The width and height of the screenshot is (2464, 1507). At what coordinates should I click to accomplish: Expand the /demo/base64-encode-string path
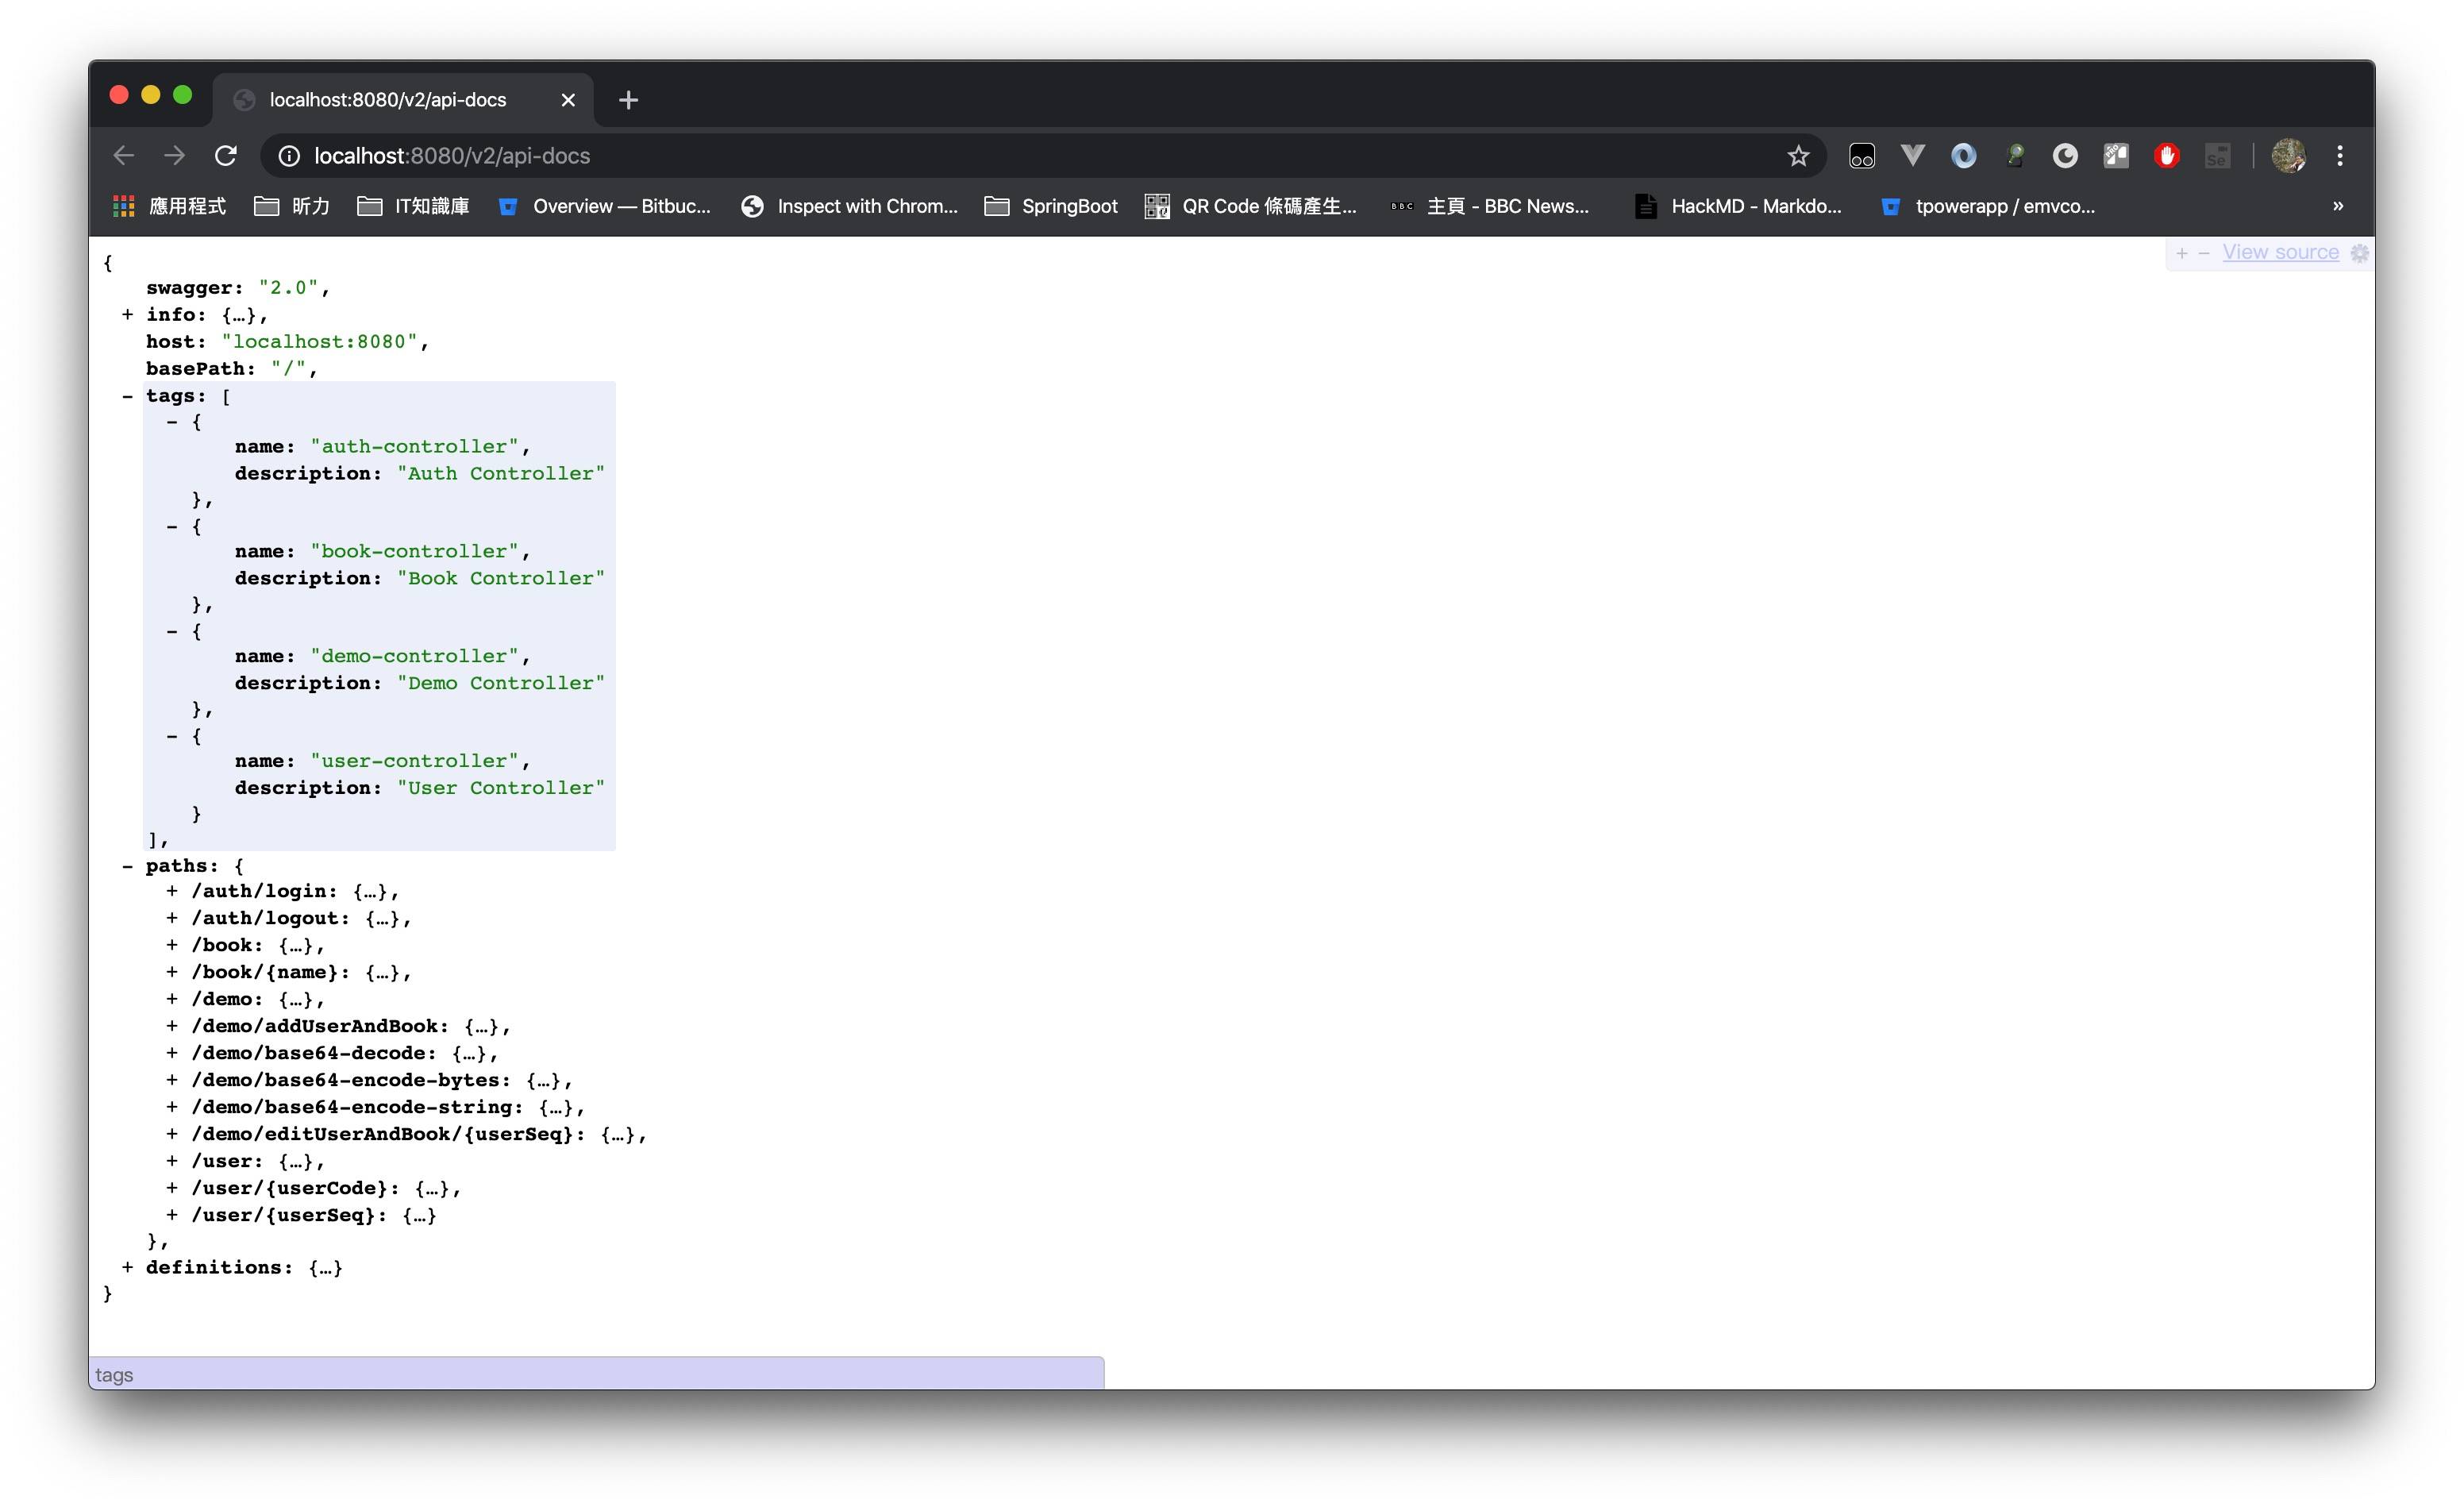coord(172,1107)
